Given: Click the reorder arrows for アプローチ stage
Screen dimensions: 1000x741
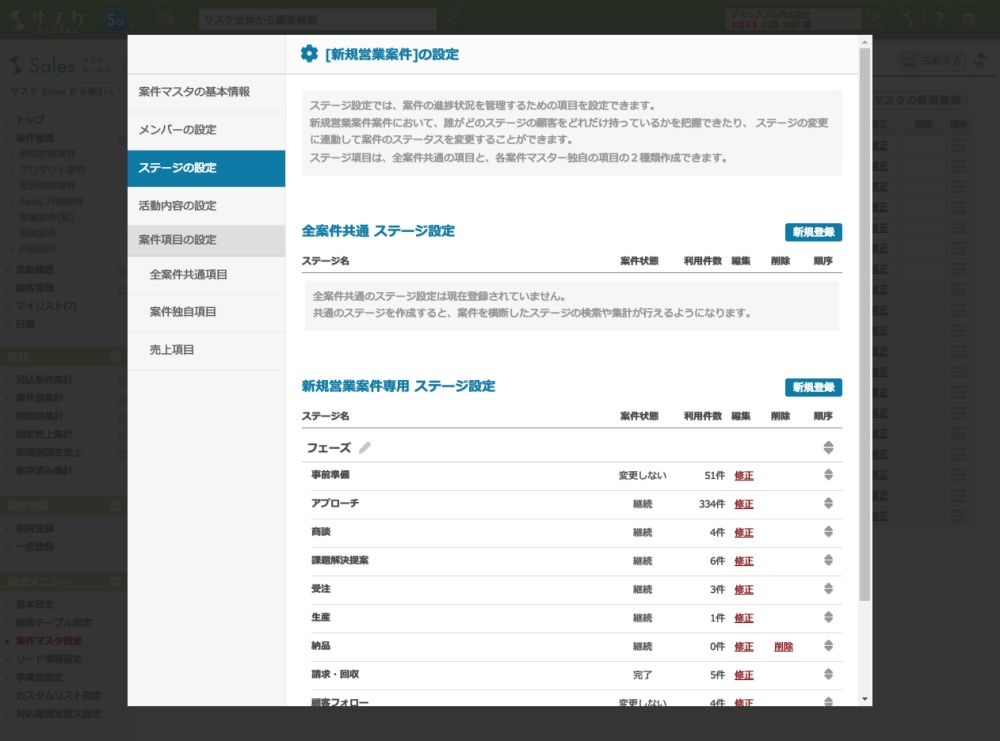Looking at the screenshot, I should click(828, 504).
